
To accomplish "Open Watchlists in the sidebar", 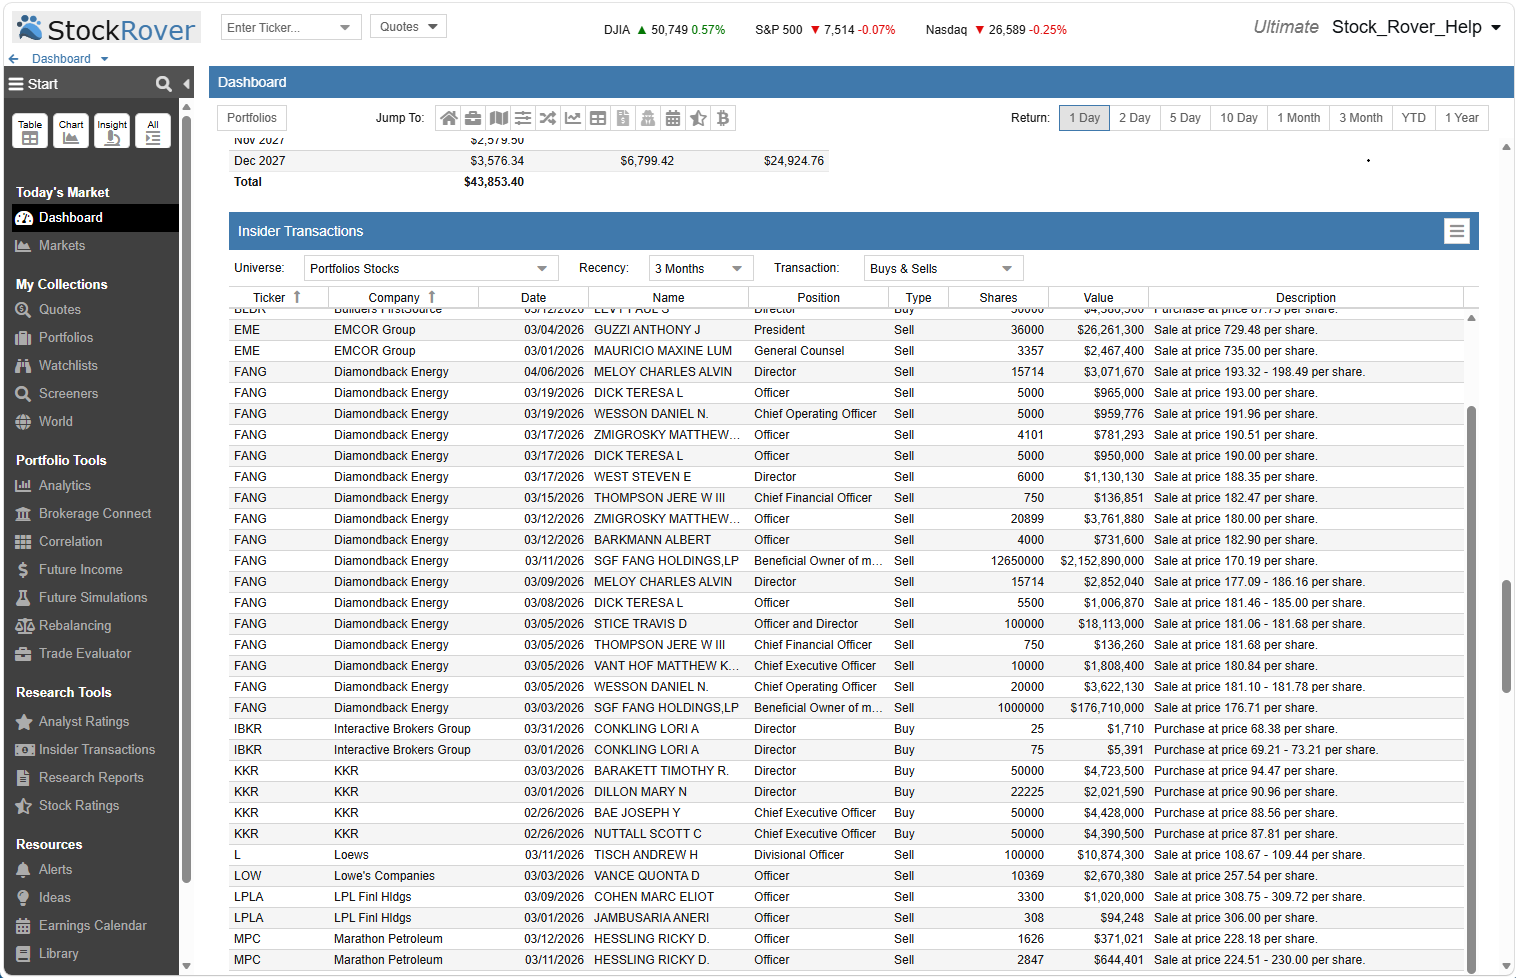I will pos(68,366).
